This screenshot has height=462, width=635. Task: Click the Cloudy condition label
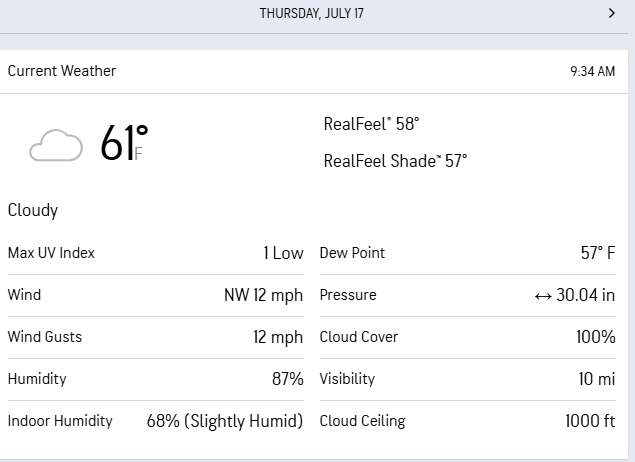point(33,210)
